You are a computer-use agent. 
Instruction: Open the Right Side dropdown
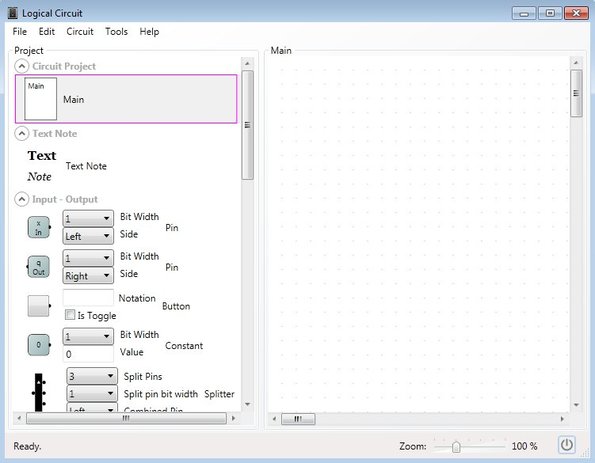pyautogui.click(x=88, y=276)
